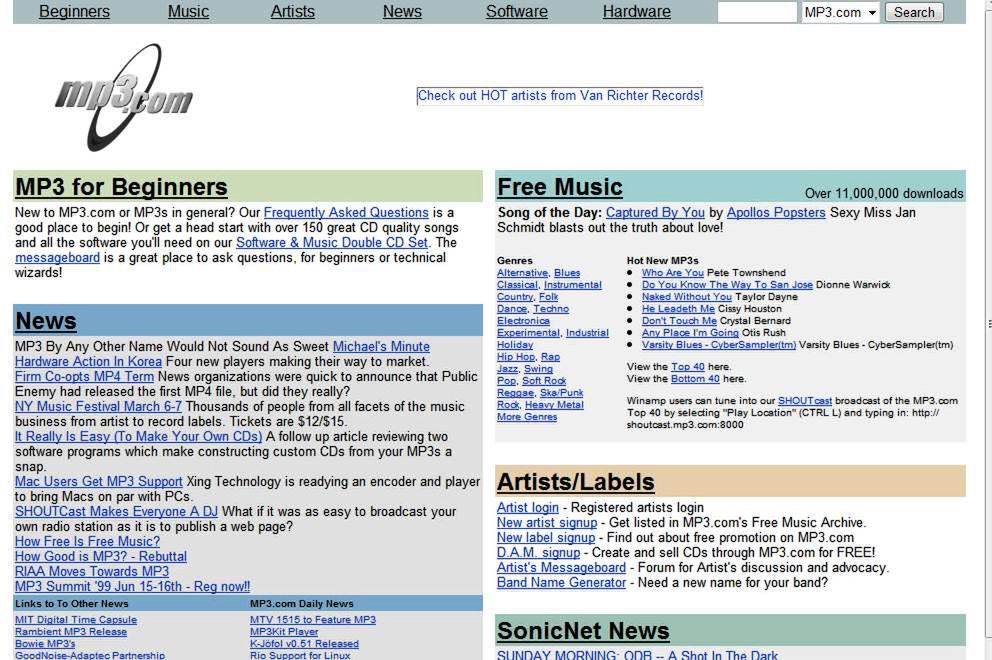Image resolution: width=992 pixels, height=660 pixels.
Task: Click the mp3.com logo
Action: point(123,97)
